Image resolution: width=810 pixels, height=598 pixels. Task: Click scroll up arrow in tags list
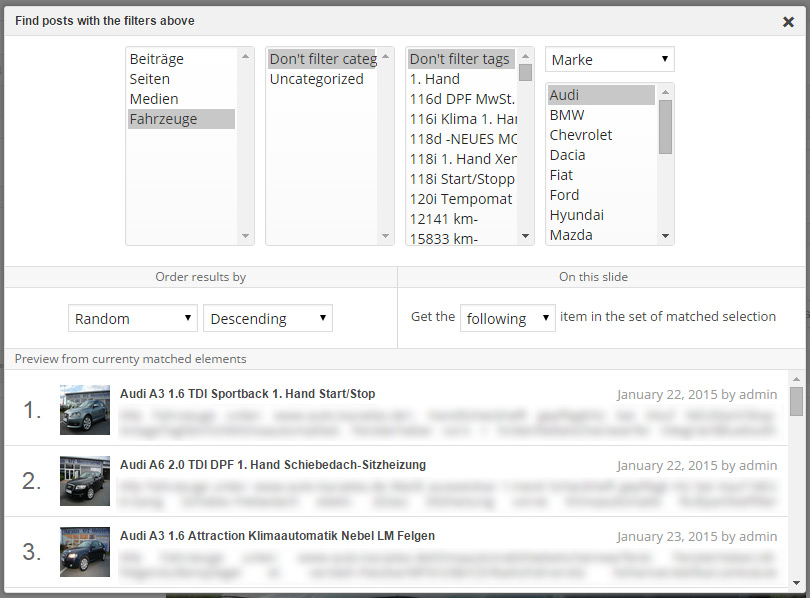[525, 56]
